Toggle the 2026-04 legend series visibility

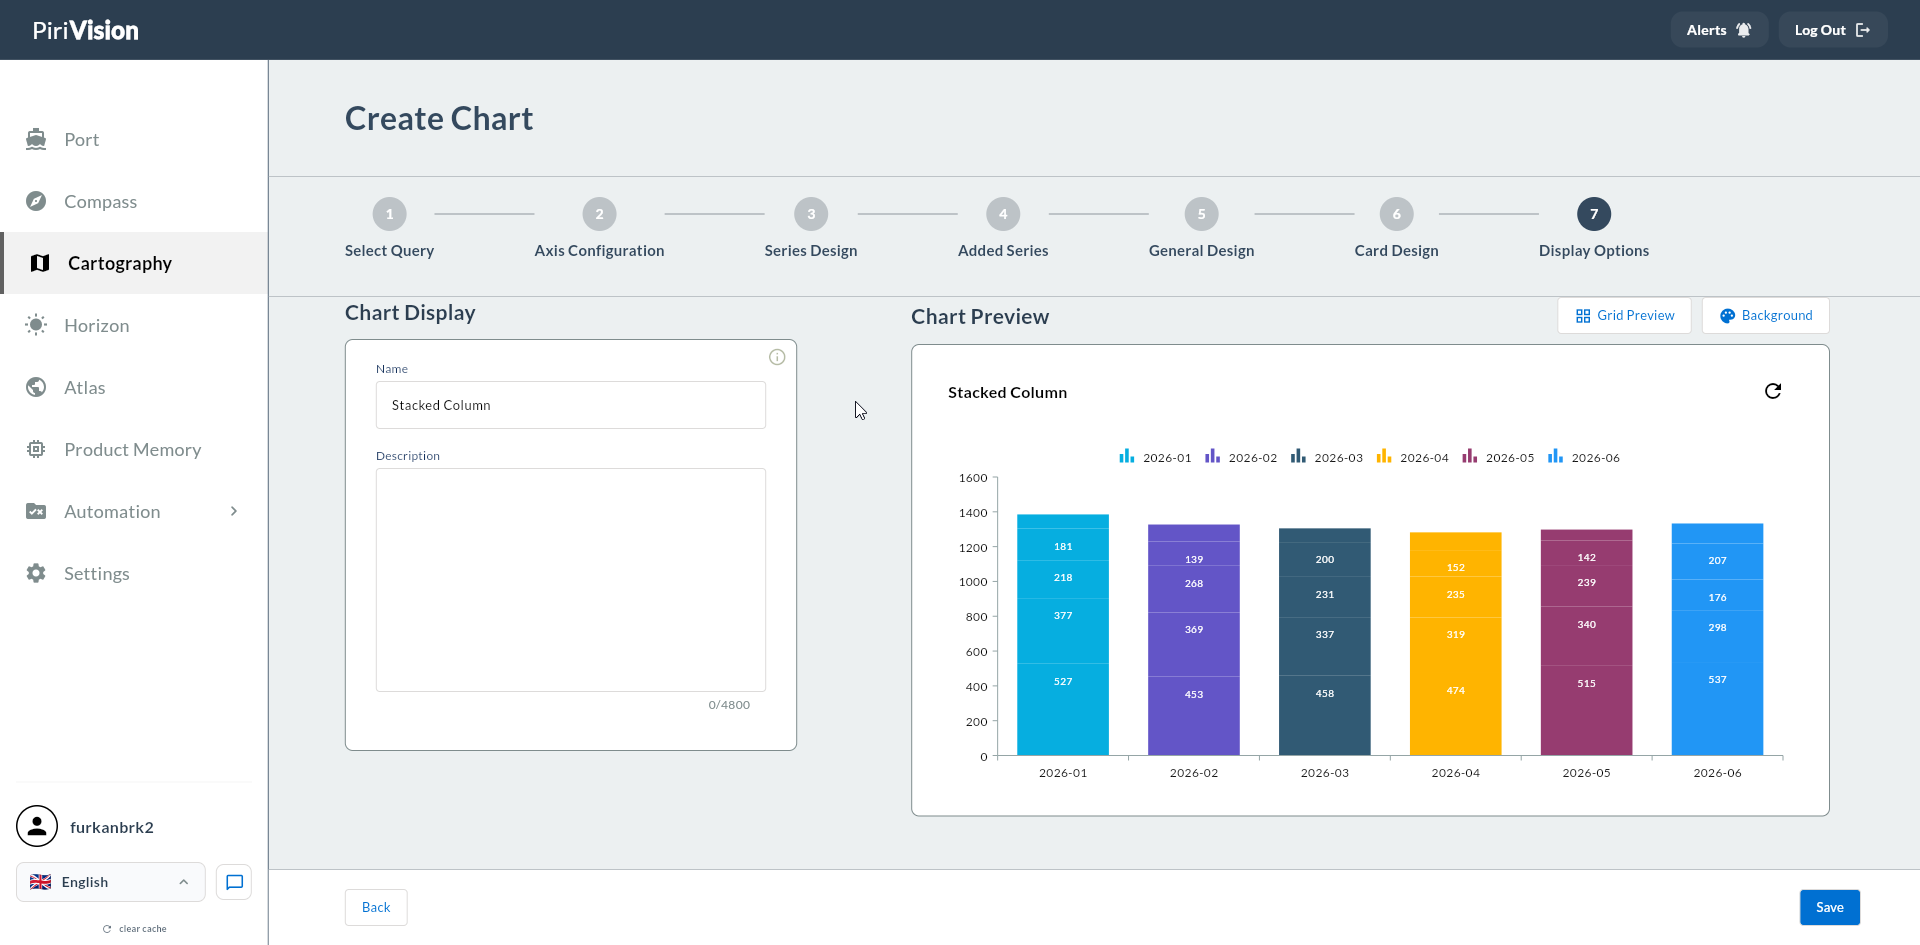(1412, 457)
